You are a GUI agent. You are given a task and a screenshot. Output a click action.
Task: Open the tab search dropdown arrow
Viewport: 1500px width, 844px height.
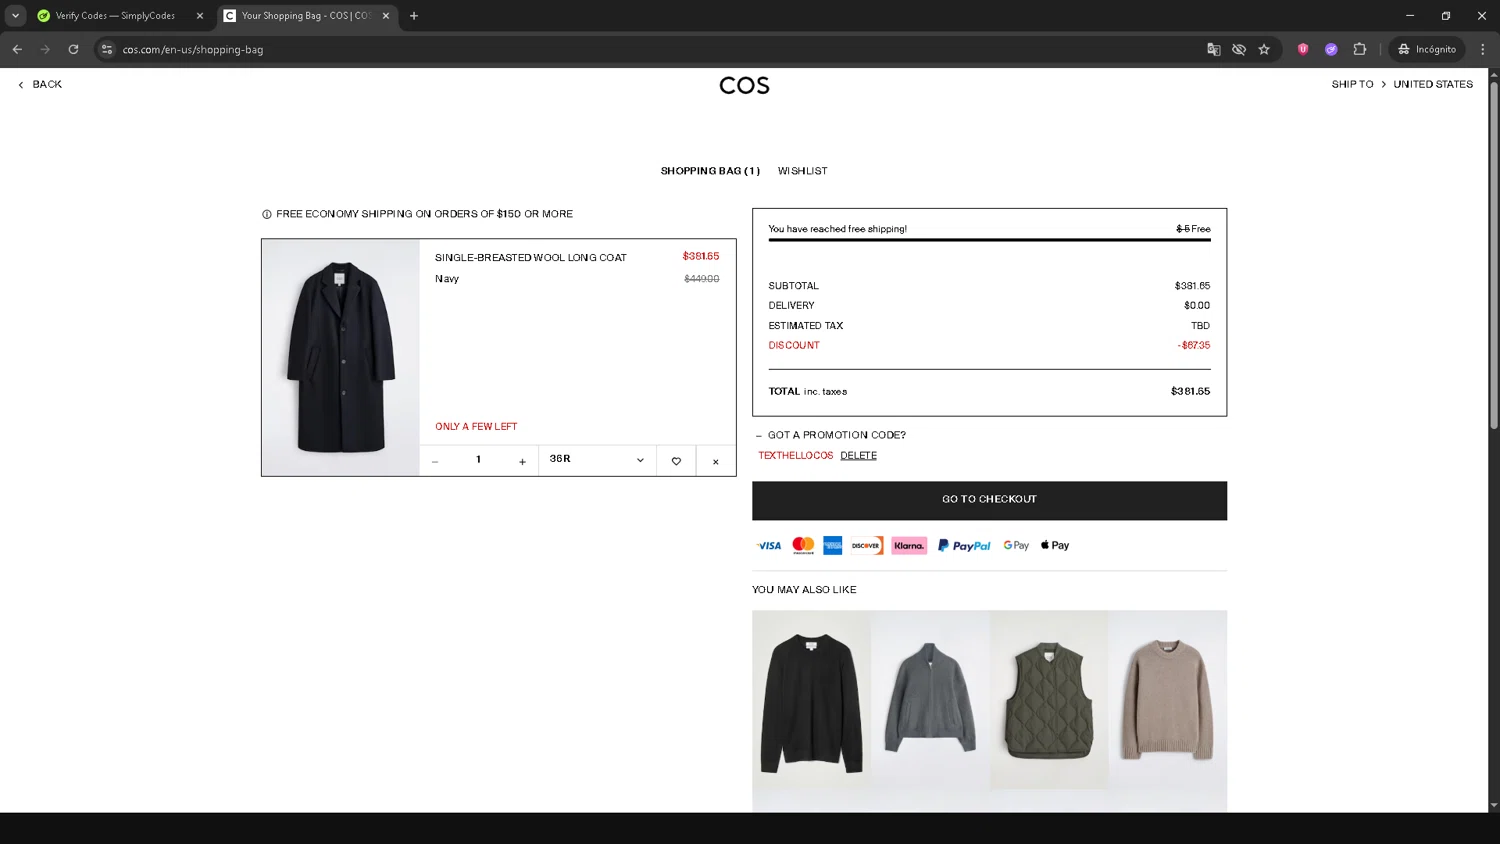tap(15, 16)
